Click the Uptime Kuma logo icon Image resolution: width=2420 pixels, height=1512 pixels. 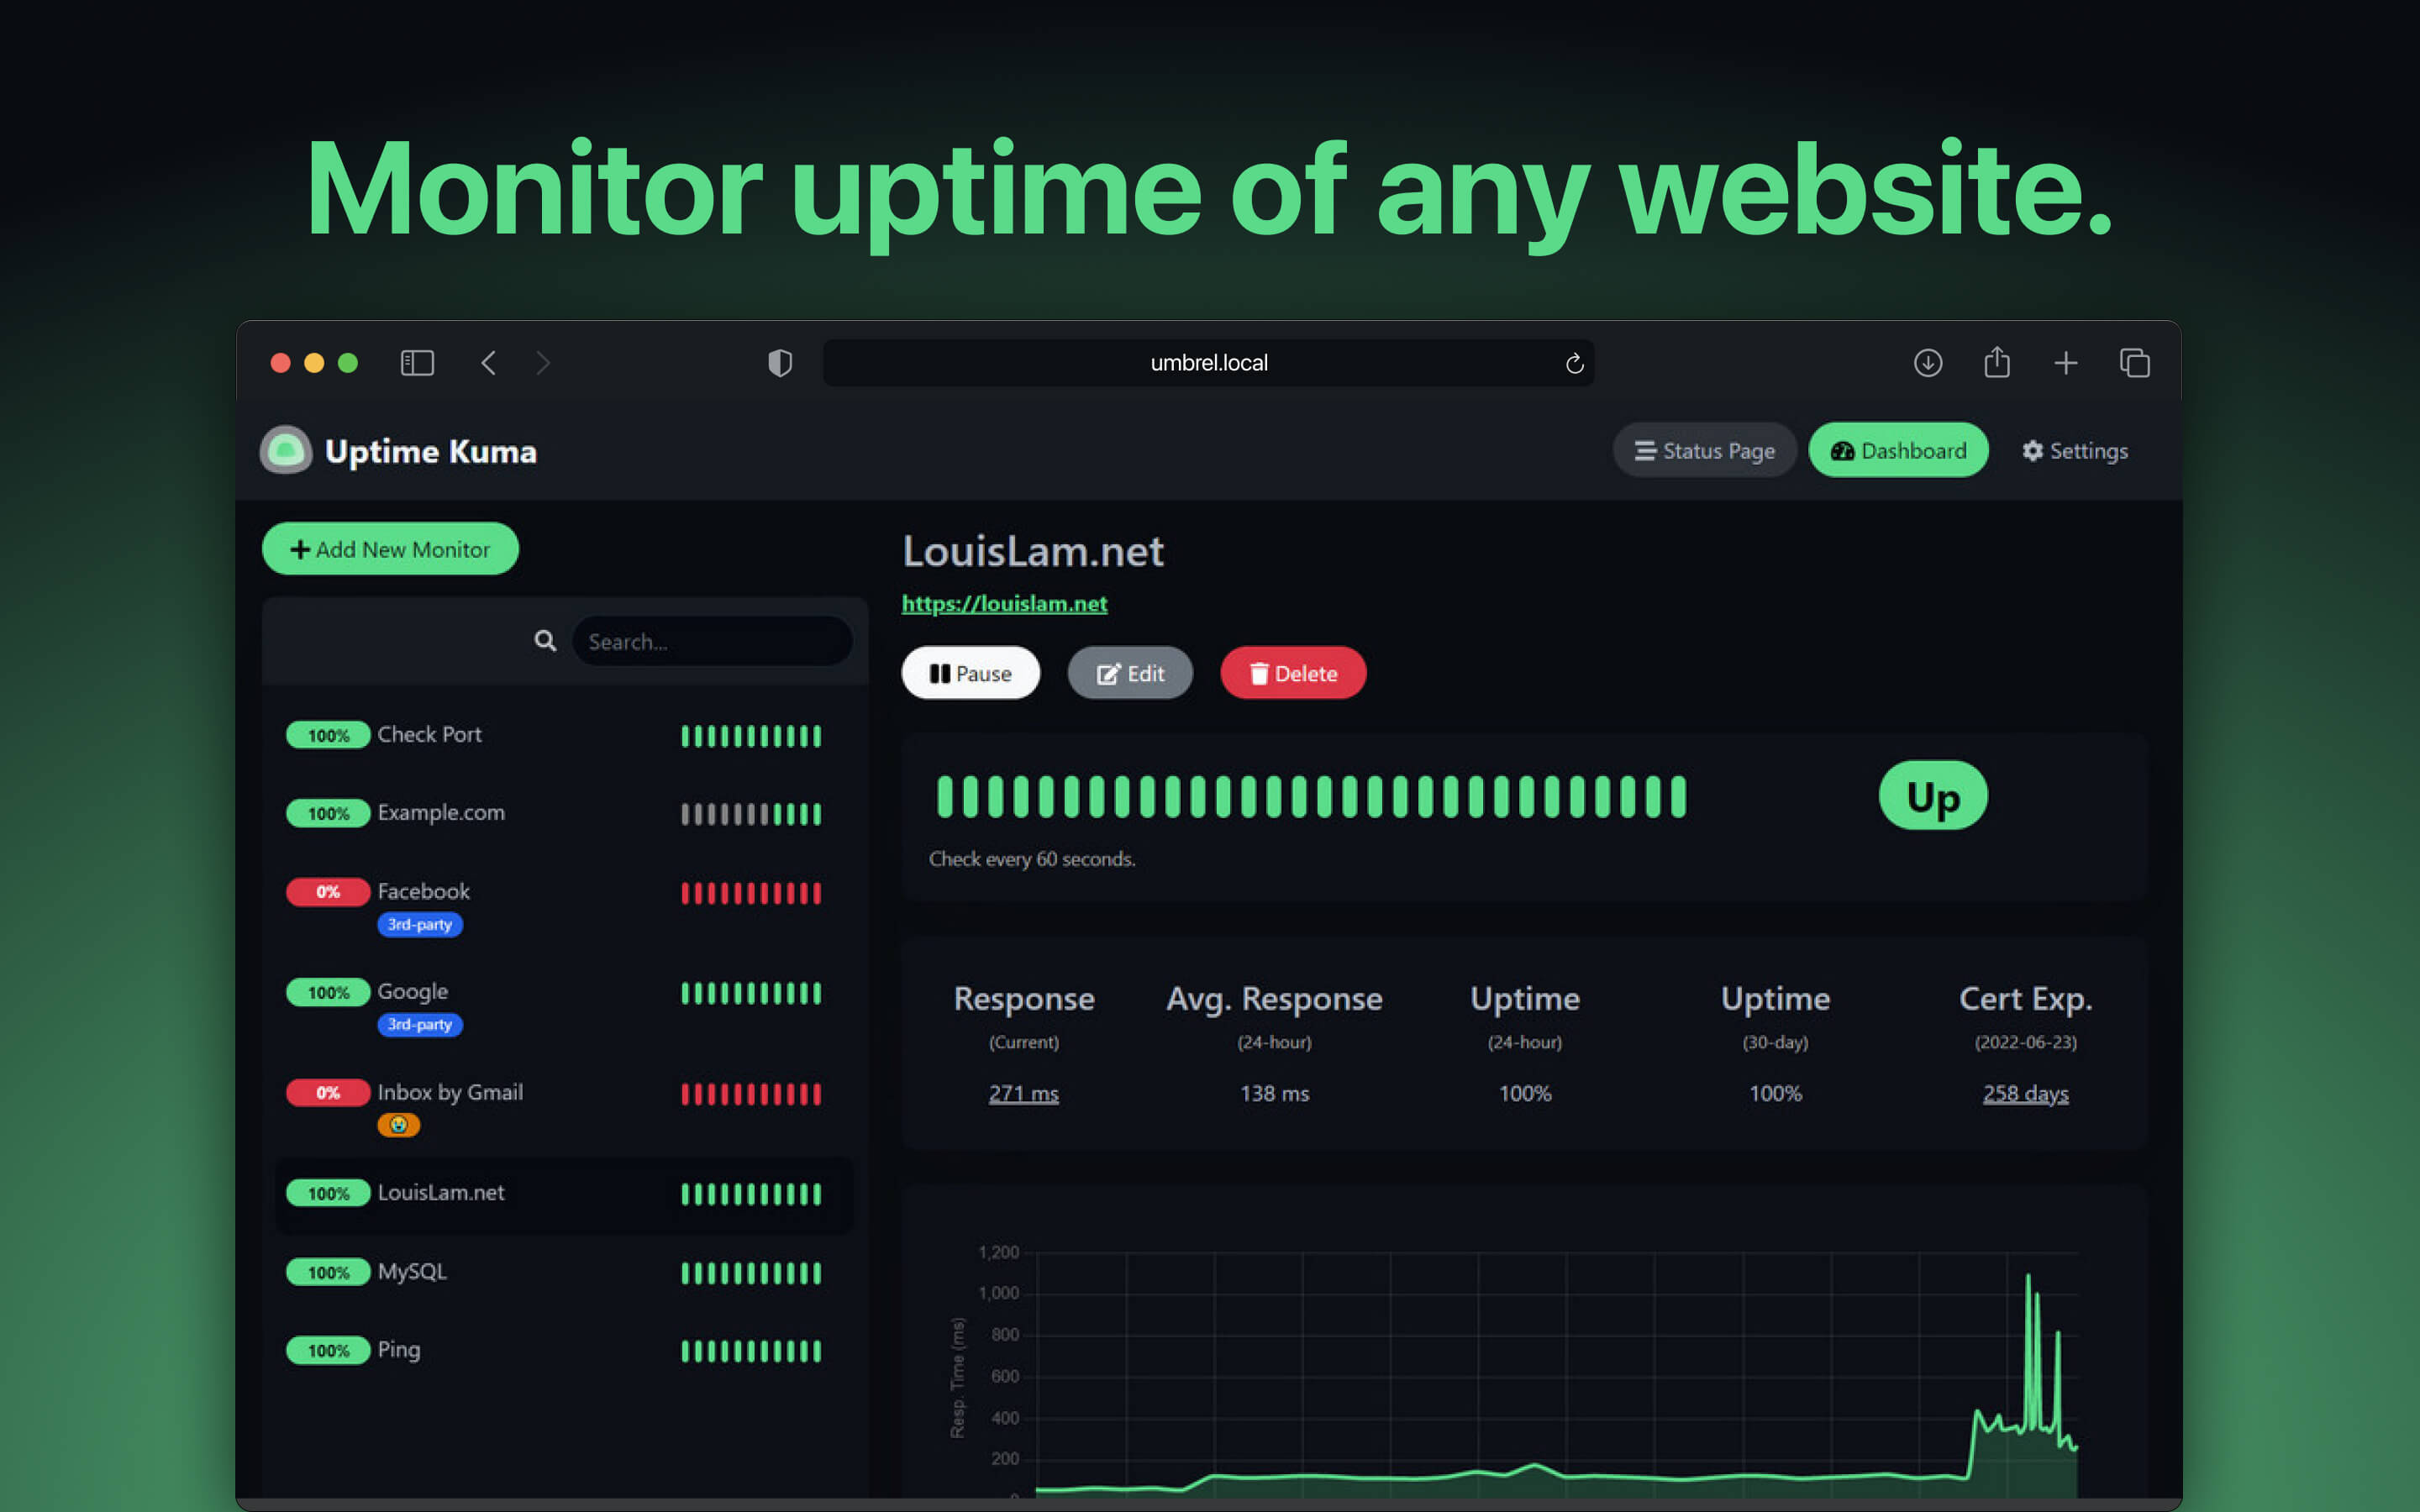pyautogui.click(x=285, y=450)
